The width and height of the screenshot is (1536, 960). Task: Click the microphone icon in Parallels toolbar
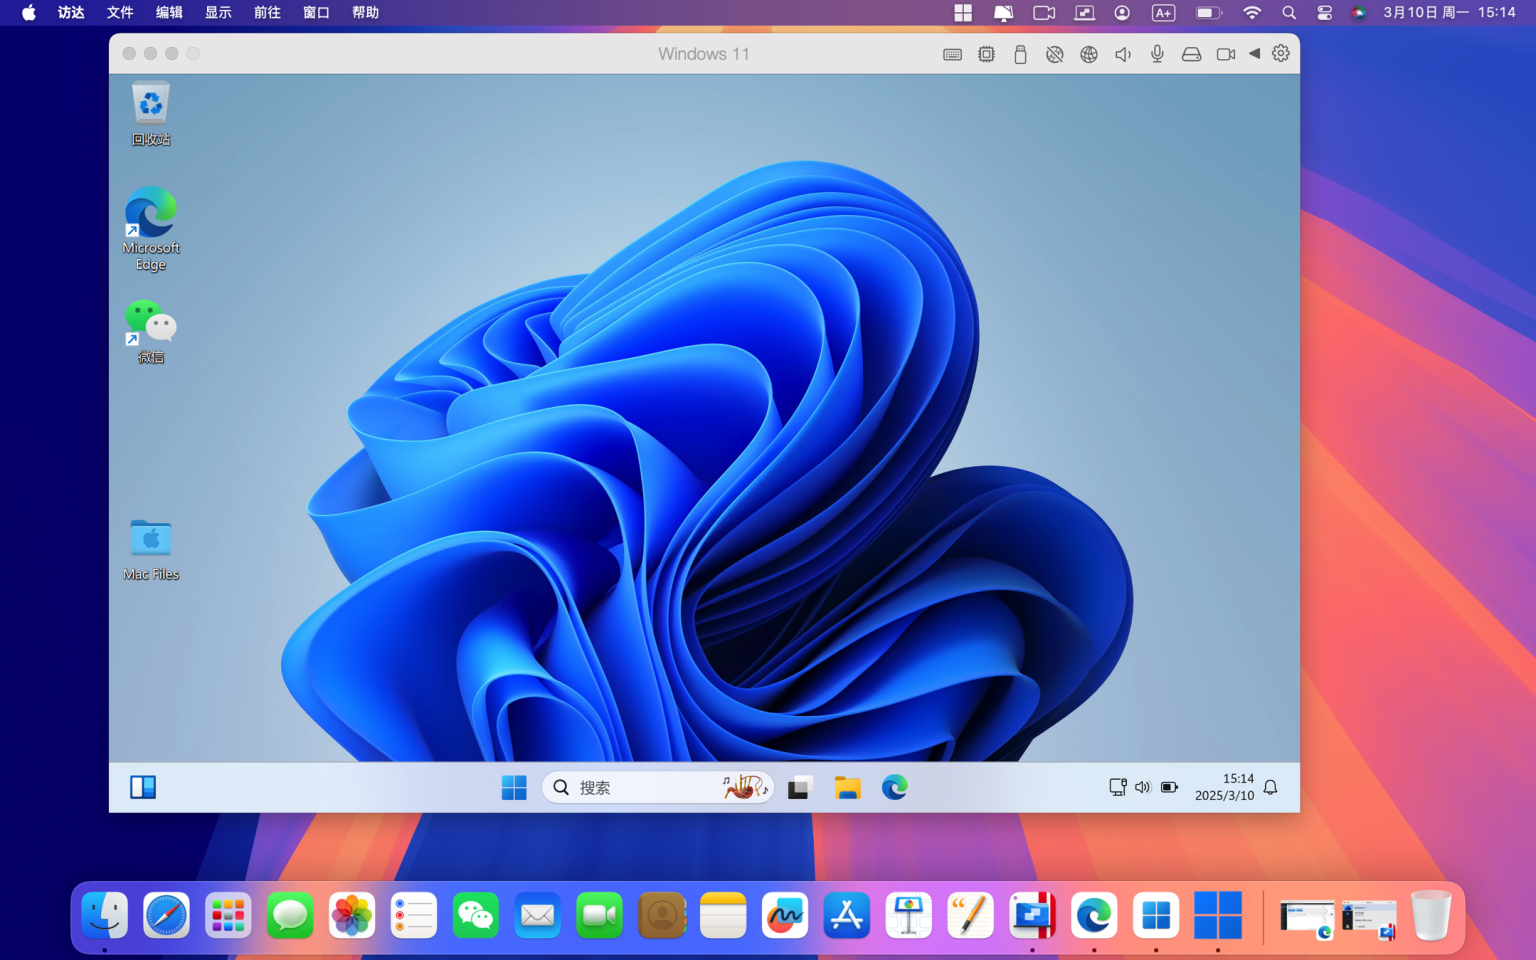1156,54
